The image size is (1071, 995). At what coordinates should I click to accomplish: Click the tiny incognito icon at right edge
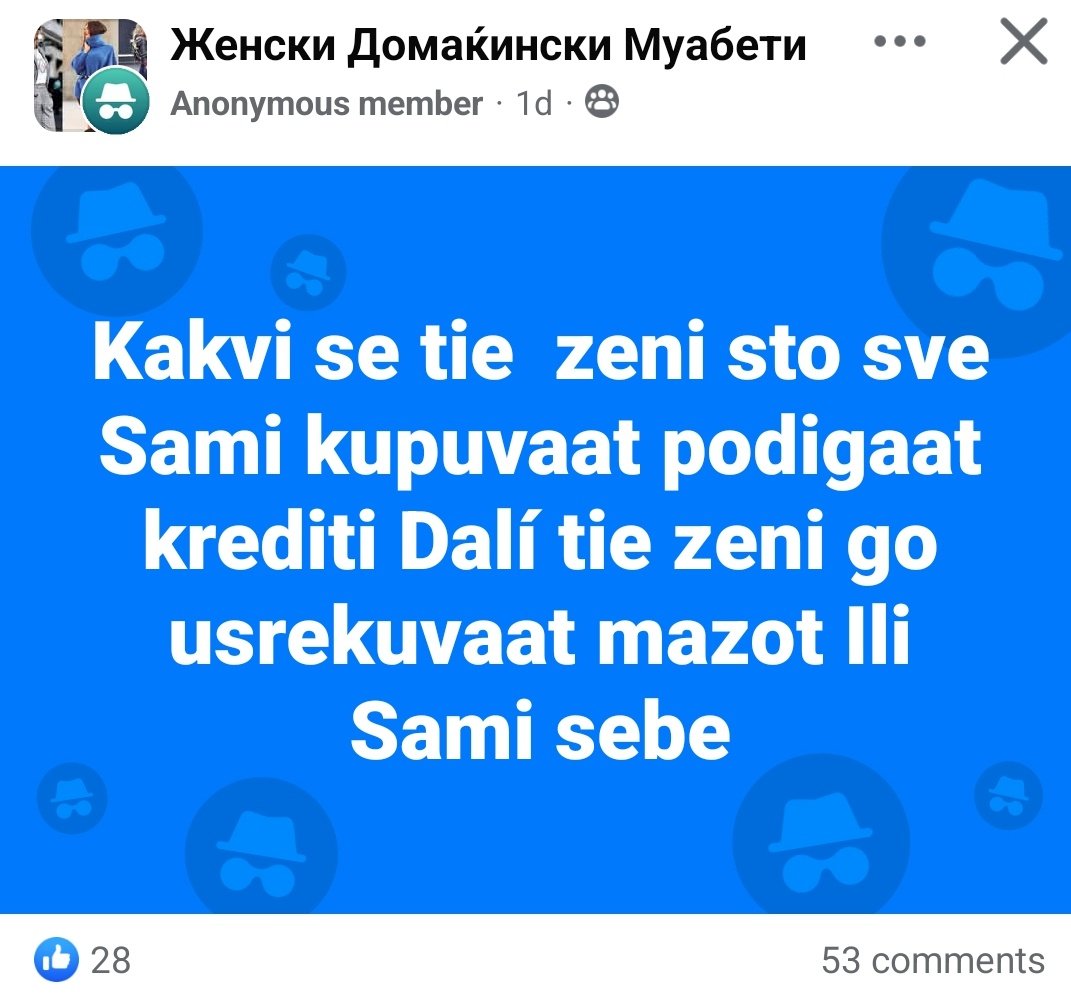(x=1008, y=796)
